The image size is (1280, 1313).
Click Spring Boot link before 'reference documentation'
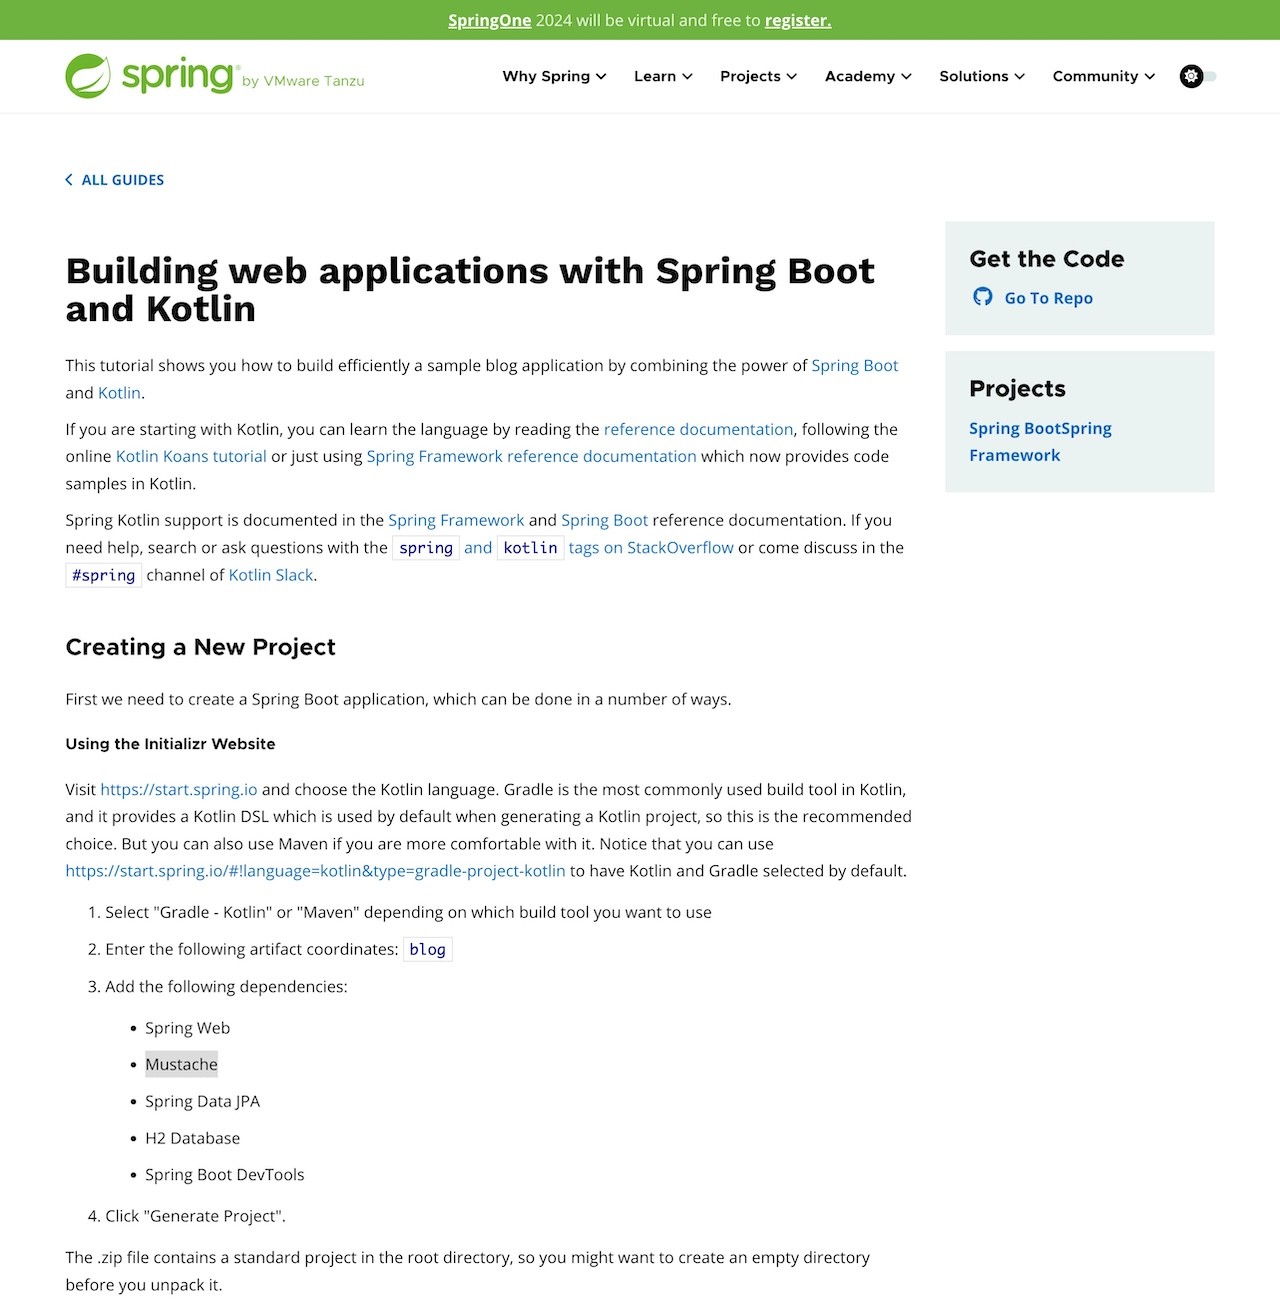click(604, 520)
